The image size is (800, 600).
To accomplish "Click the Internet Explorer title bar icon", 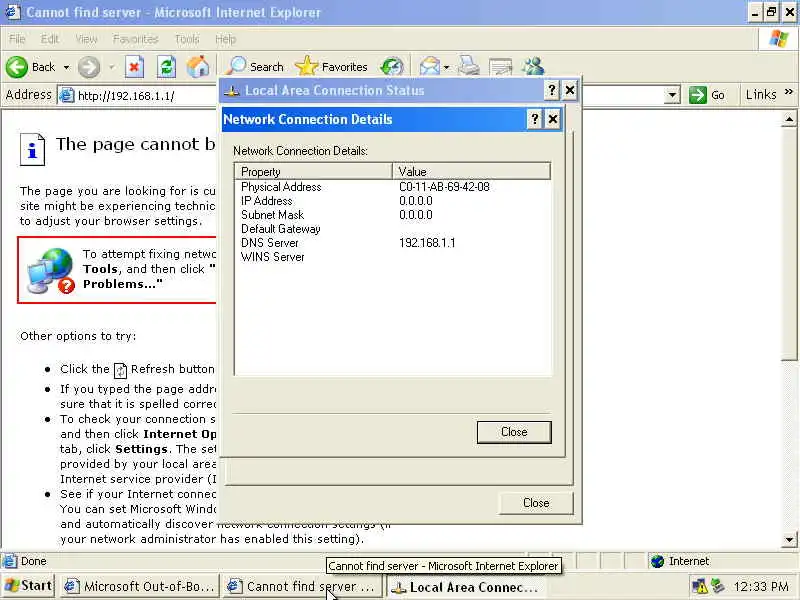I will click(12, 12).
